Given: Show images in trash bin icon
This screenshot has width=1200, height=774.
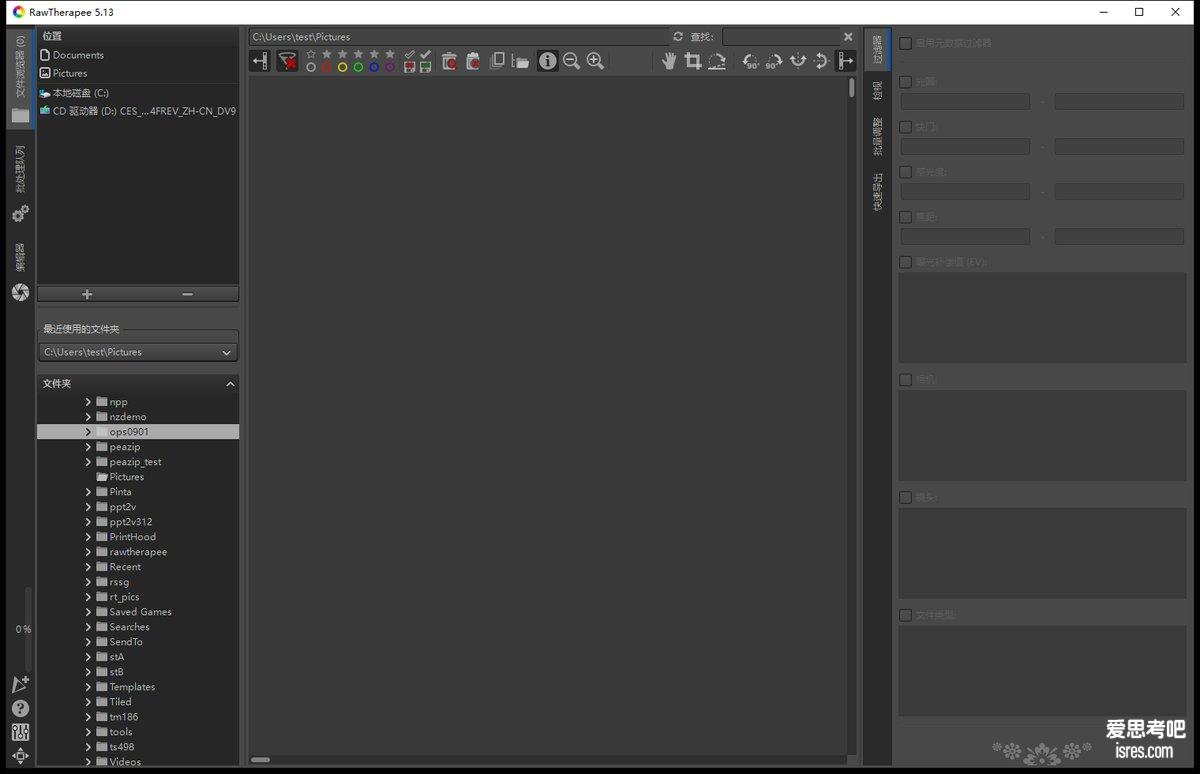Looking at the screenshot, I should (449, 61).
